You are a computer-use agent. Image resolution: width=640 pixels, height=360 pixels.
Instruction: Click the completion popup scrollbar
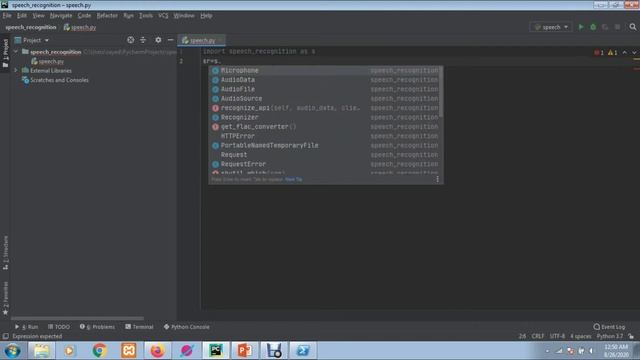click(441, 91)
